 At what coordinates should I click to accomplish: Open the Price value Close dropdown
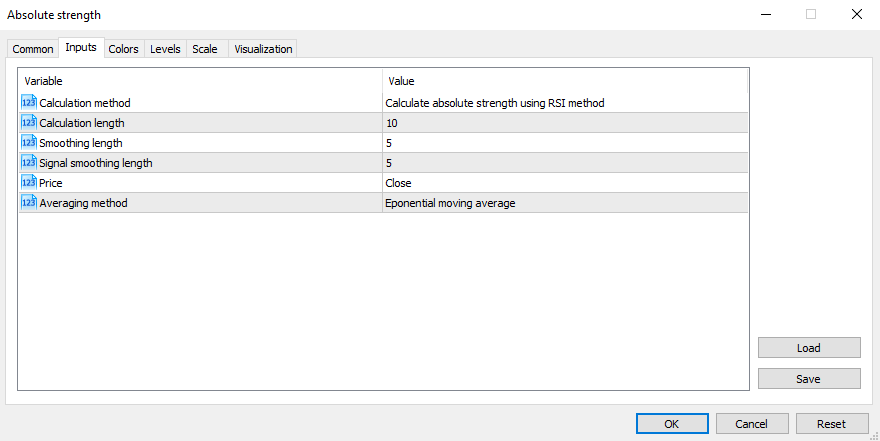point(564,183)
